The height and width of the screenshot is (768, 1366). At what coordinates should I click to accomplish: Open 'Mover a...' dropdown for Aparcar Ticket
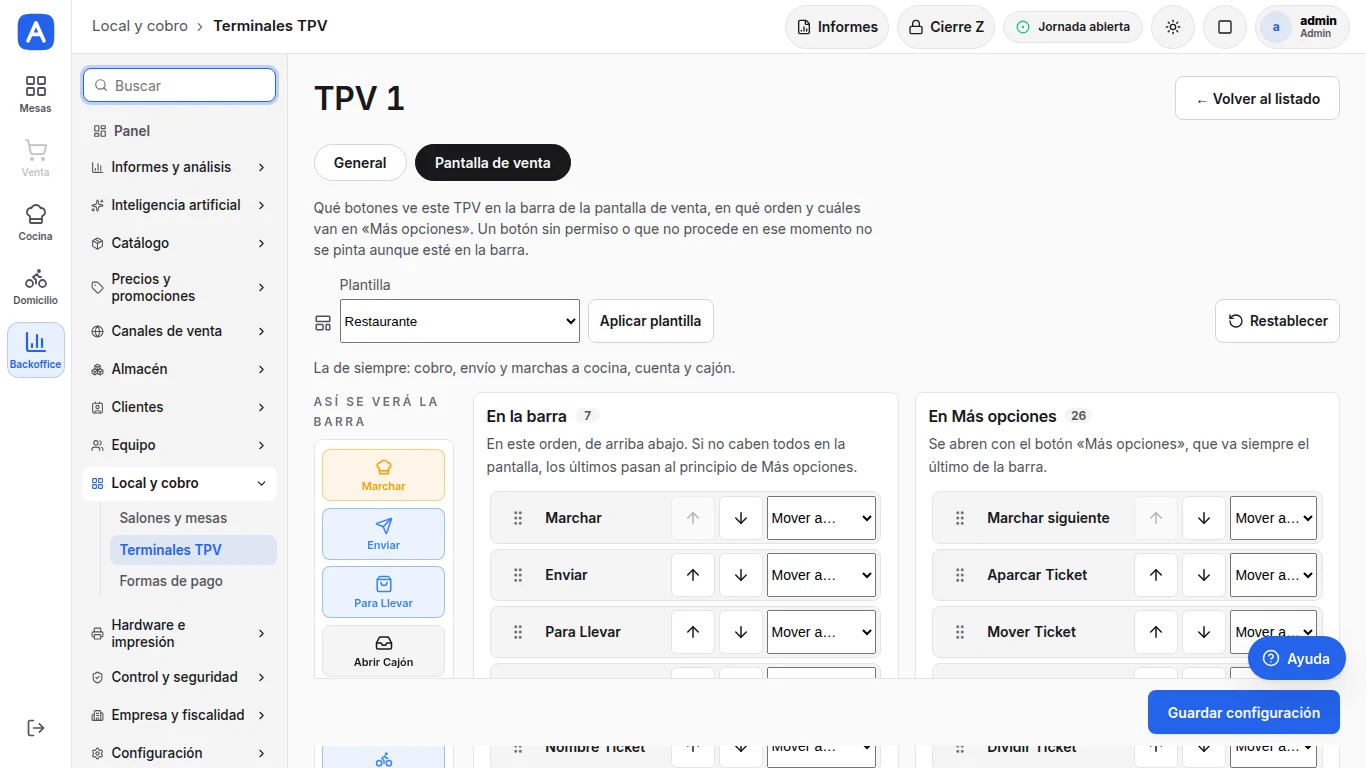pos(1273,575)
